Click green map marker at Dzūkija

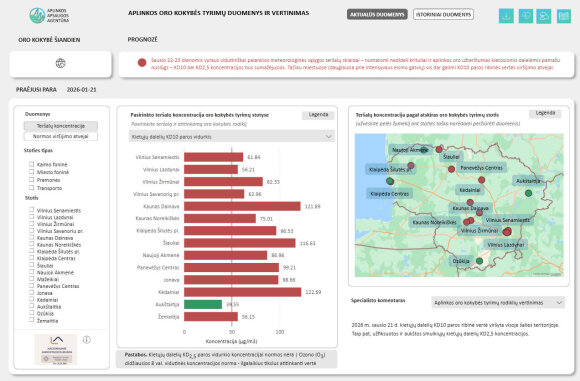click(x=479, y=261)
